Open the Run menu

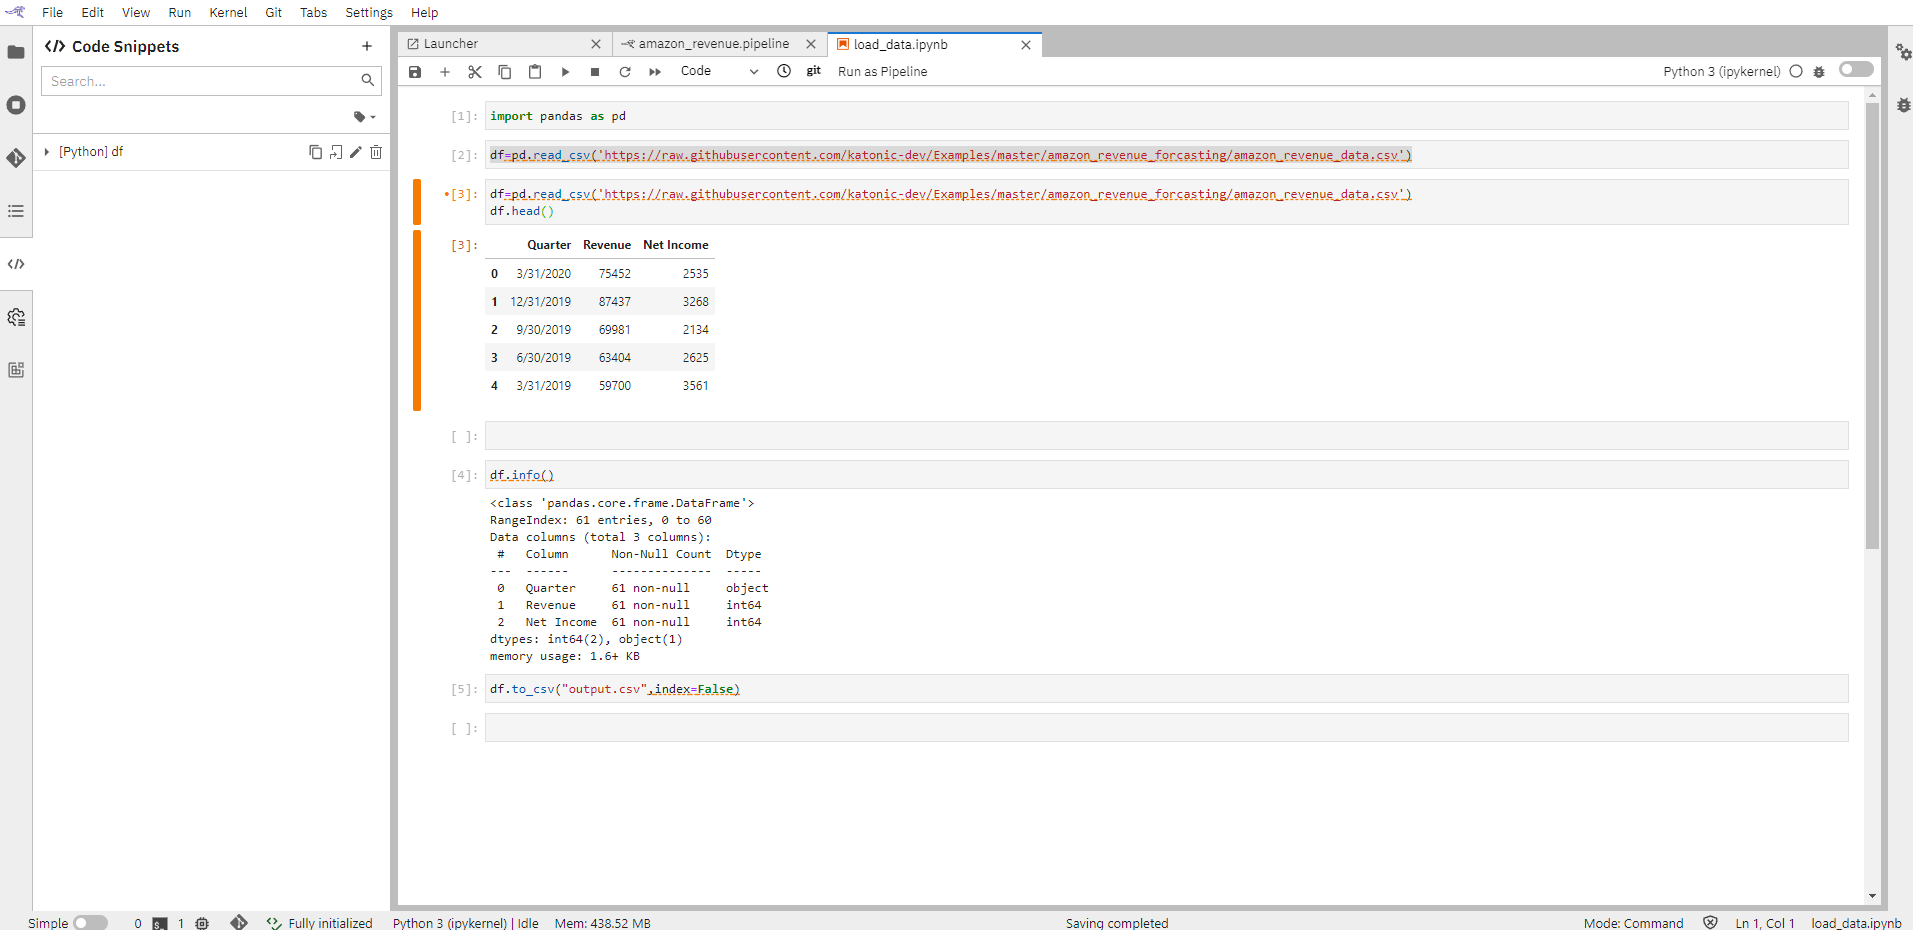pos(180,12)
